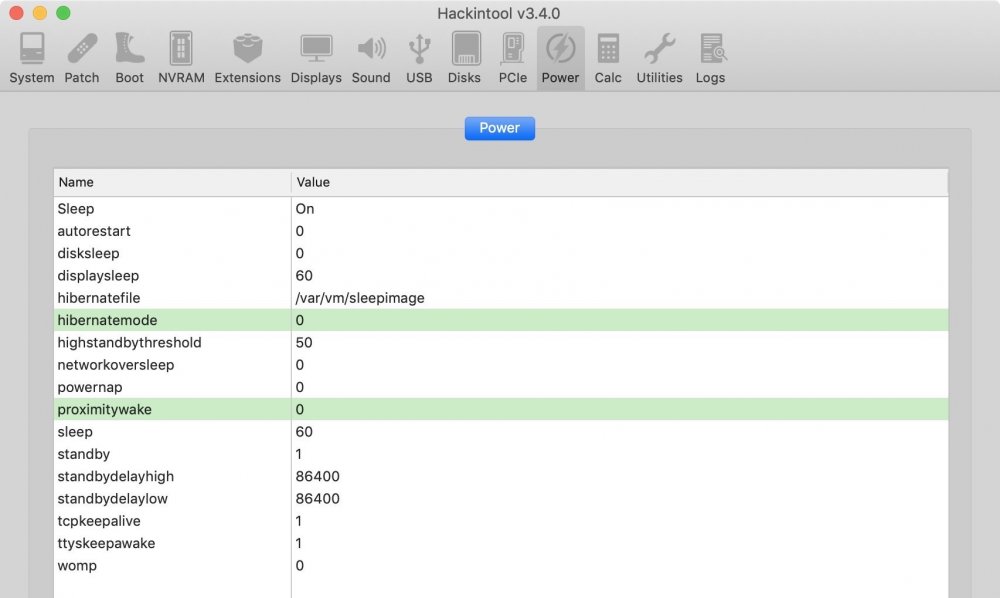The height and width of the screenshot is (598, 1000).
Task: Click the /var/vm/sleepimage value
Action: [x=360, y=298]
